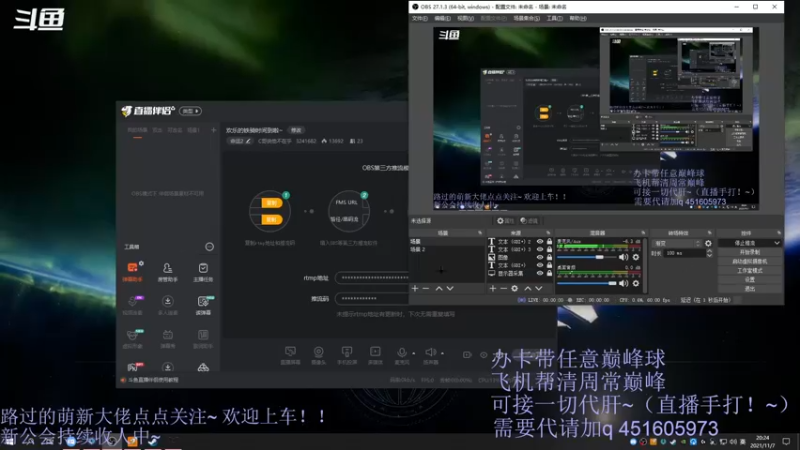The height and width of the screenshot is (450, 800).
Task: Open the scene transition type dropdown
Action: 677,243
